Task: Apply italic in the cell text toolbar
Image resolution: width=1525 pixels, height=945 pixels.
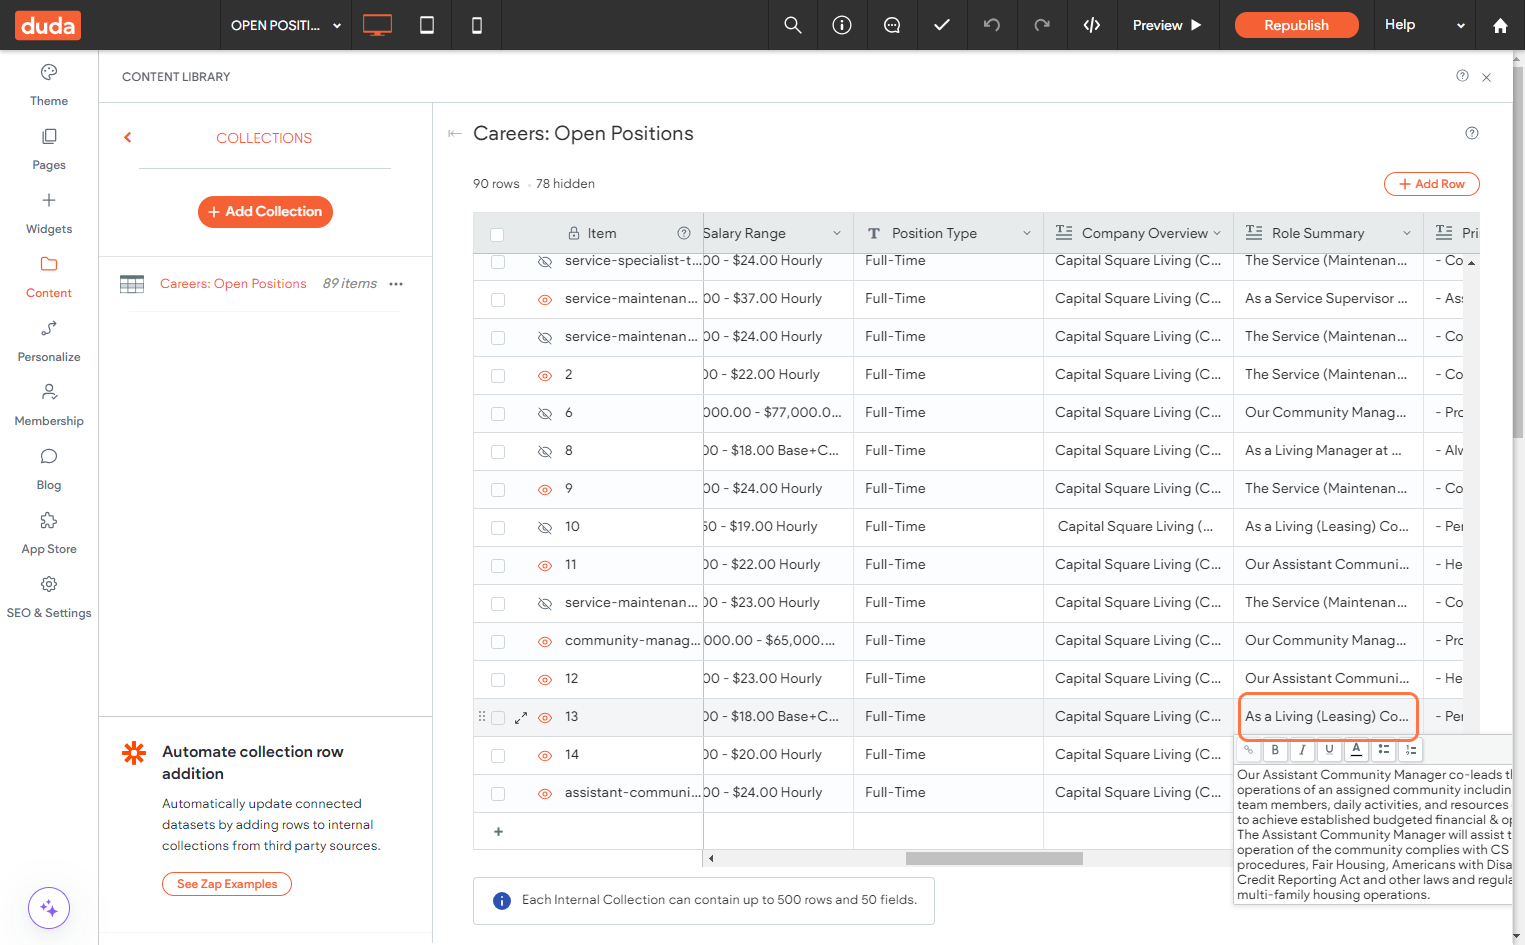Action: (x=1302, y=750)
